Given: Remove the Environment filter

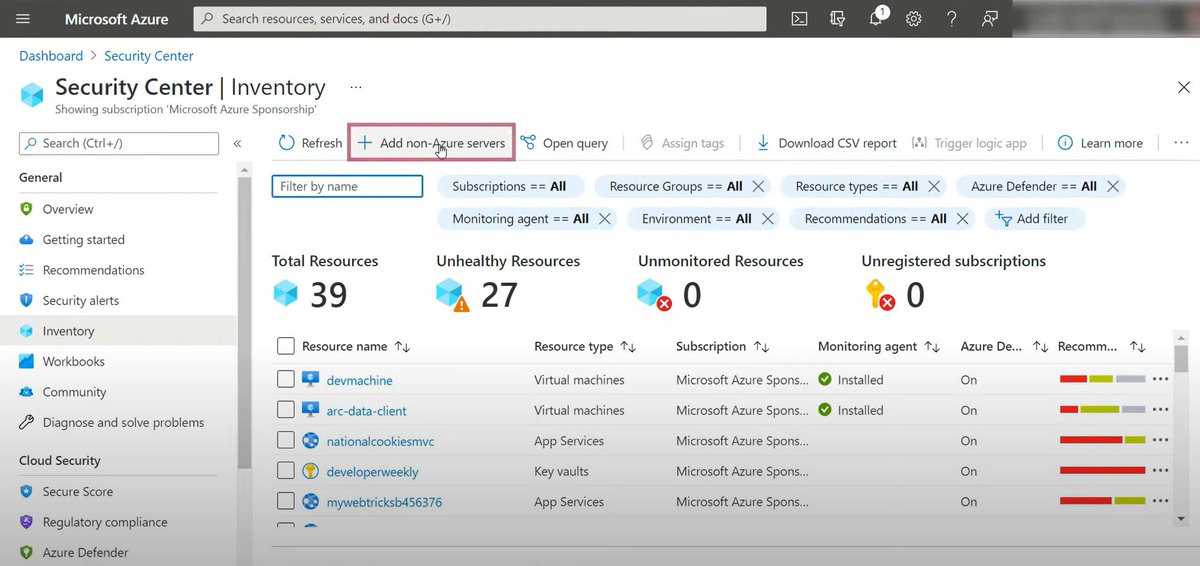Looking at the screenshot, I should point(767,219).
